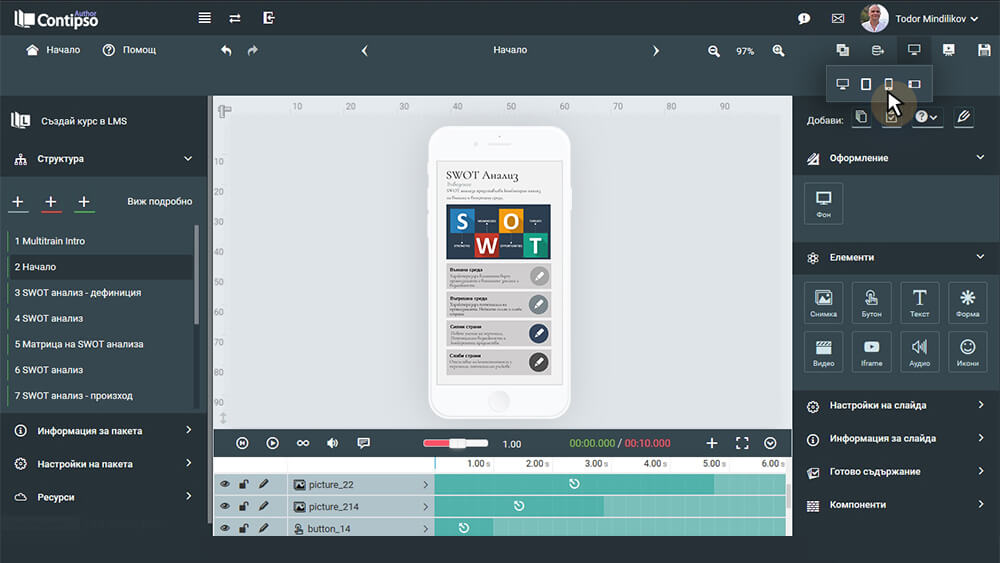Click the swap arrows icon in top bar
The image size is (1000, 563).
235,18
